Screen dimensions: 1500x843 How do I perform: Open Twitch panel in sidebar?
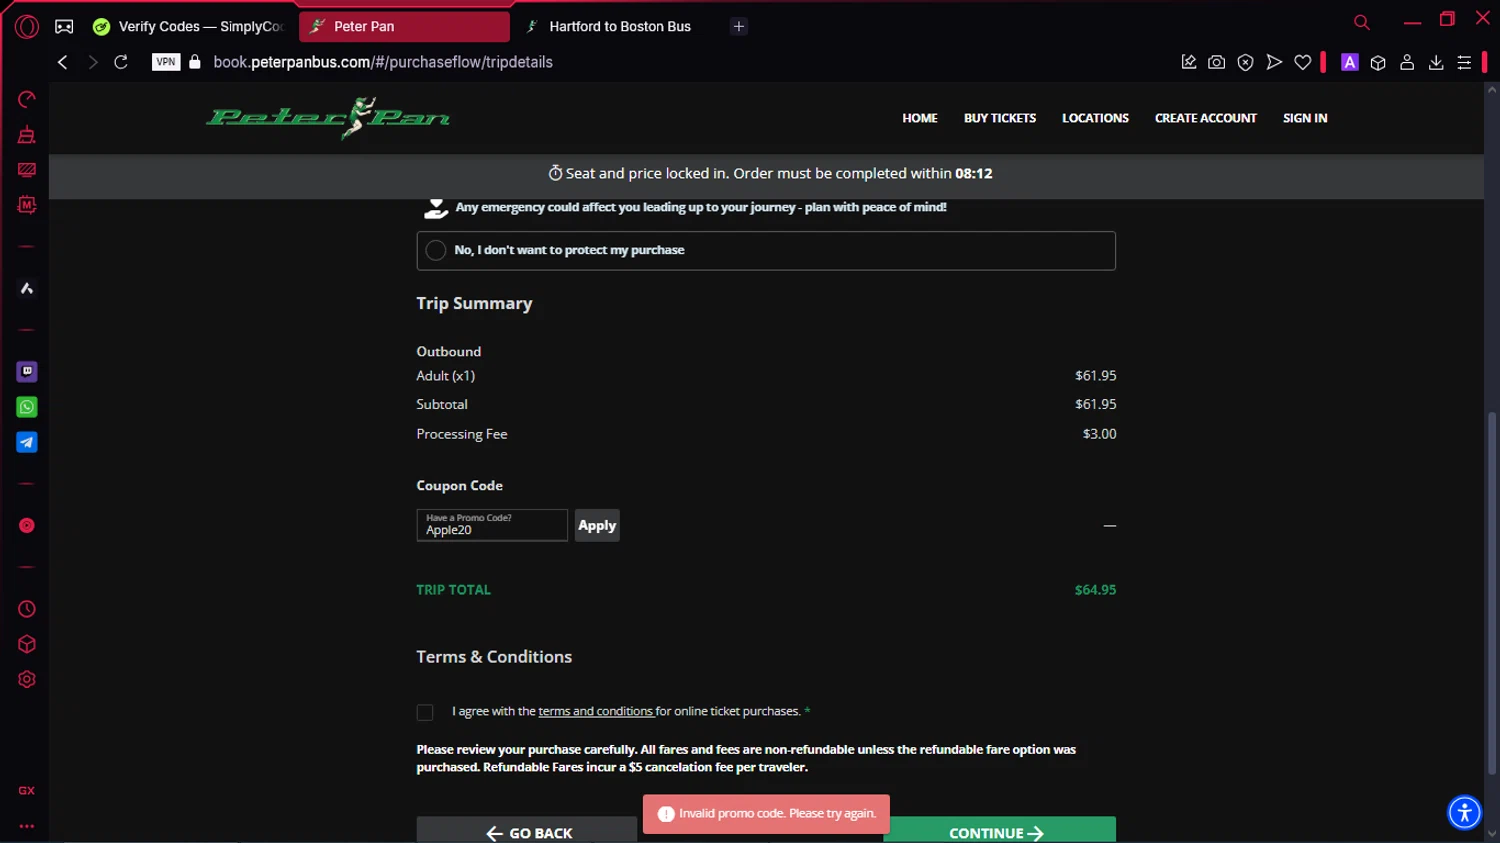click(27, 371)
